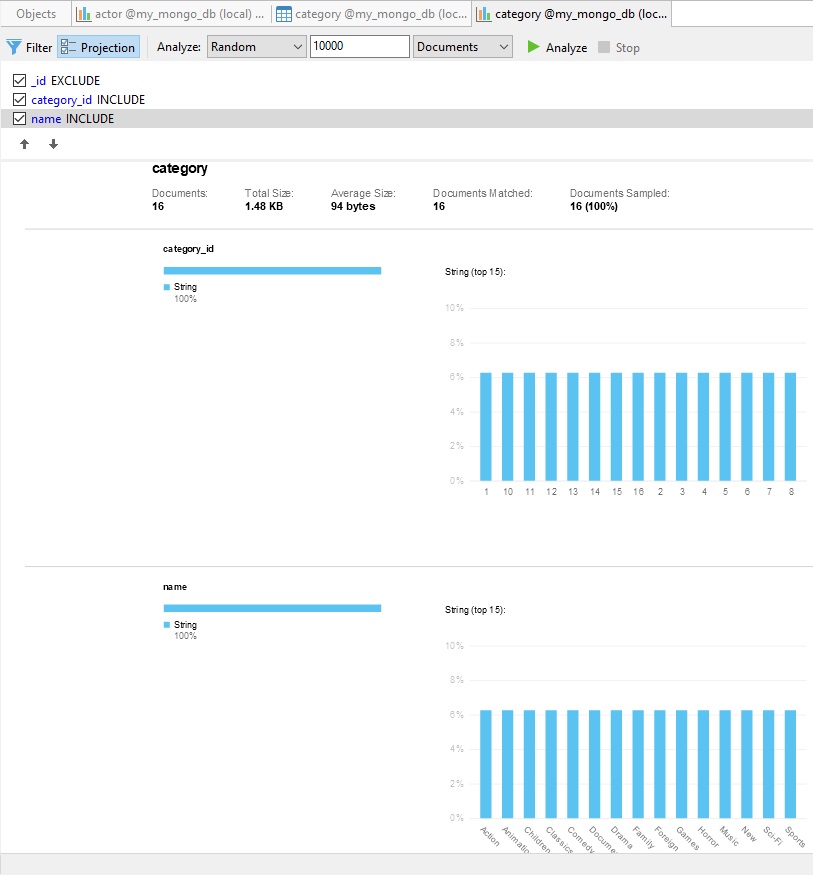Click the category_id section title

[x=188, y=249]
